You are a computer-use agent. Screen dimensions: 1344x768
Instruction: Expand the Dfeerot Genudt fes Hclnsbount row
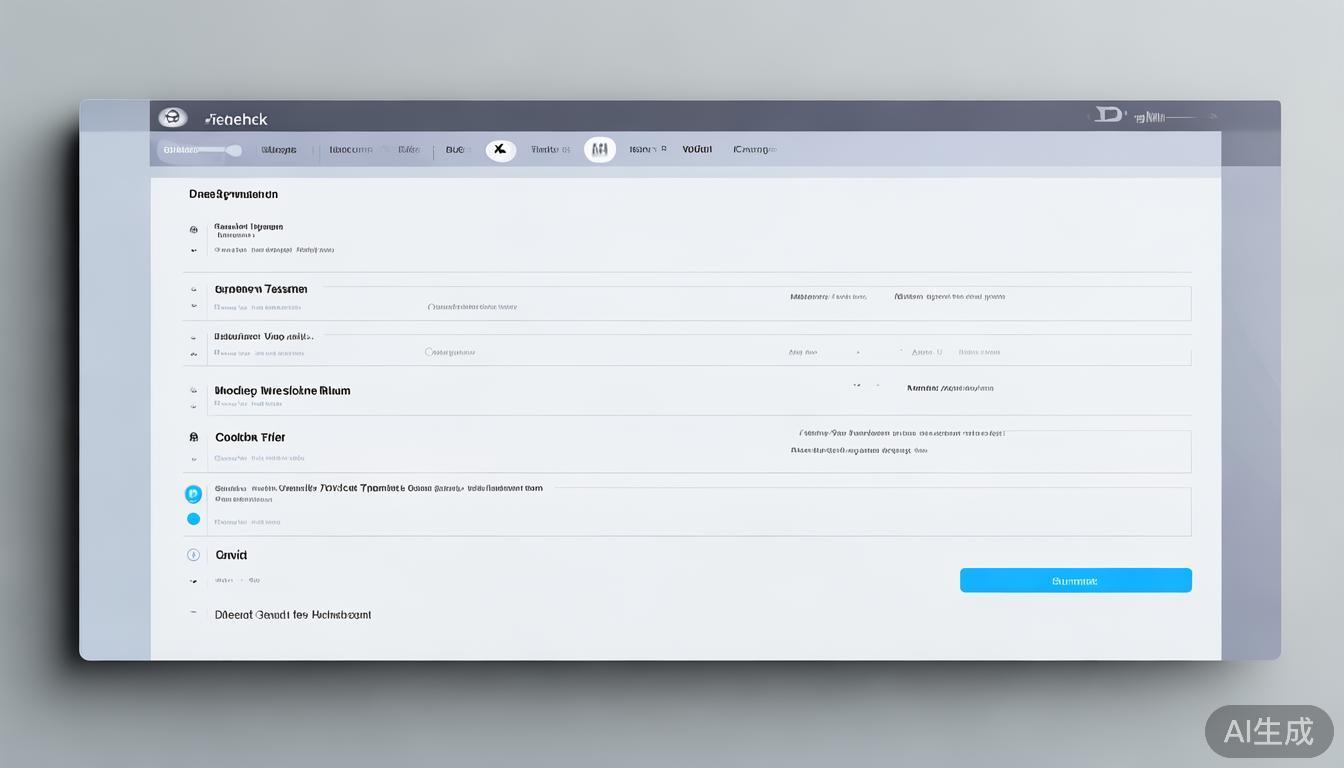(193, 614)
